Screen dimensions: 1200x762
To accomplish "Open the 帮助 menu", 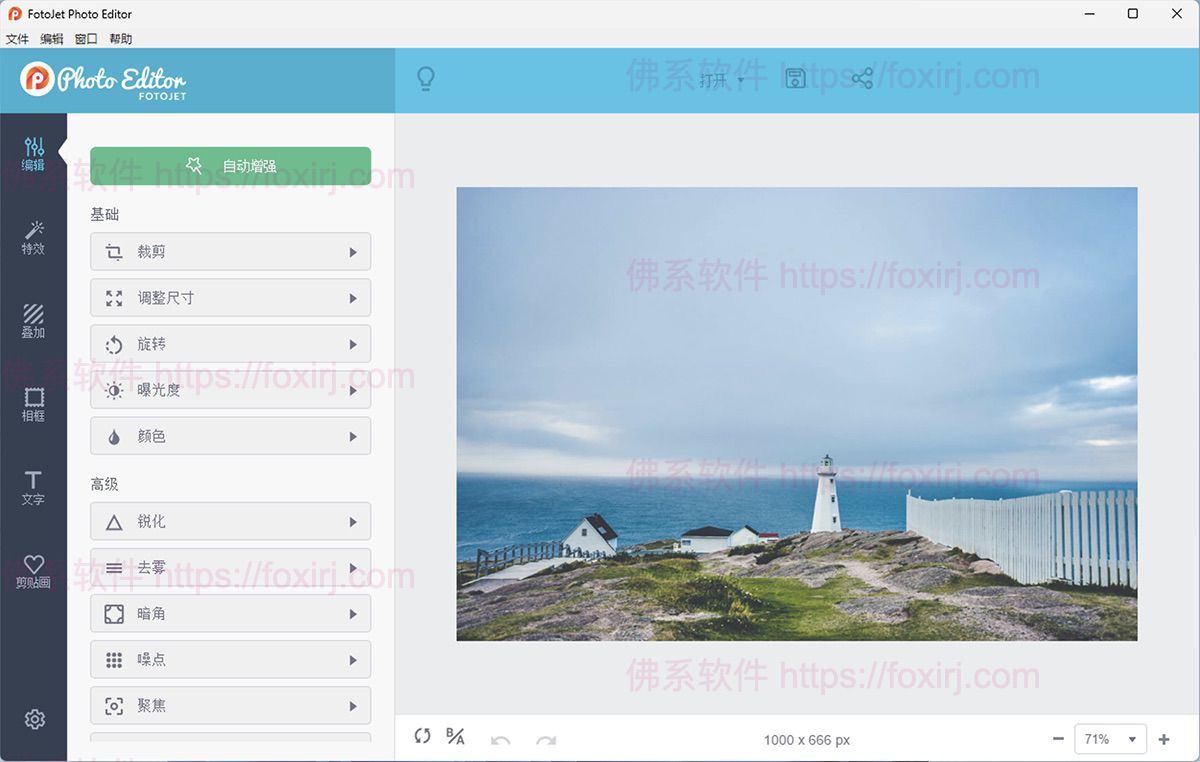I will [x=119, y=38].
